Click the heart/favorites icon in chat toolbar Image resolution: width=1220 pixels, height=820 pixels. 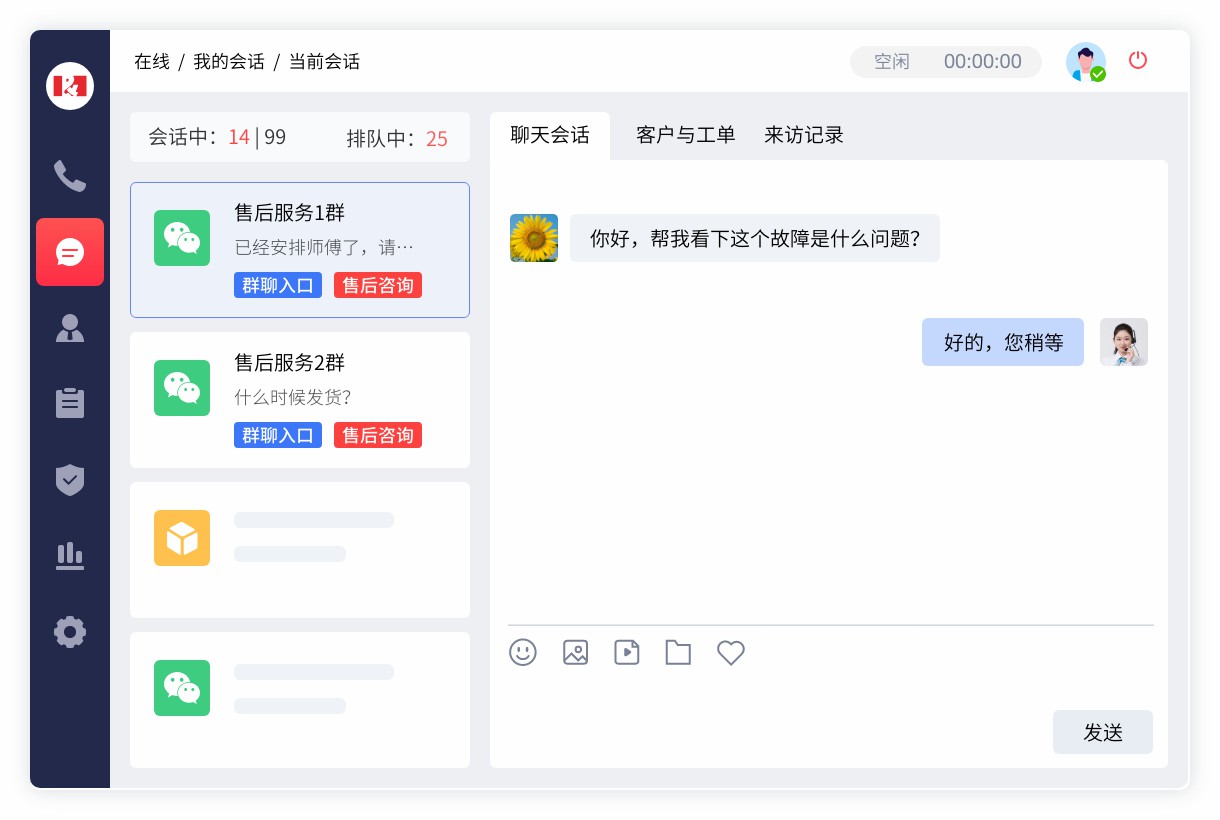(x=730, y=652)
